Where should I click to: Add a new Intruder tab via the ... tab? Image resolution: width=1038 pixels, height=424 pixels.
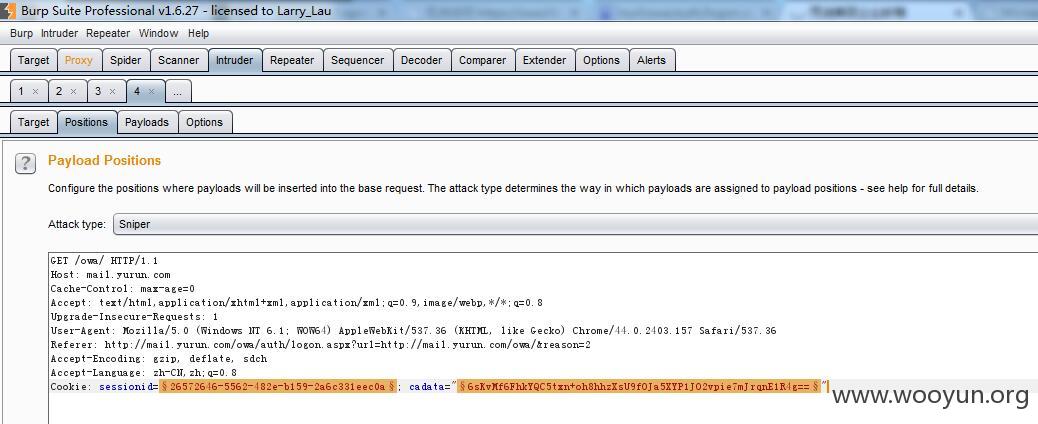point(177,91)
